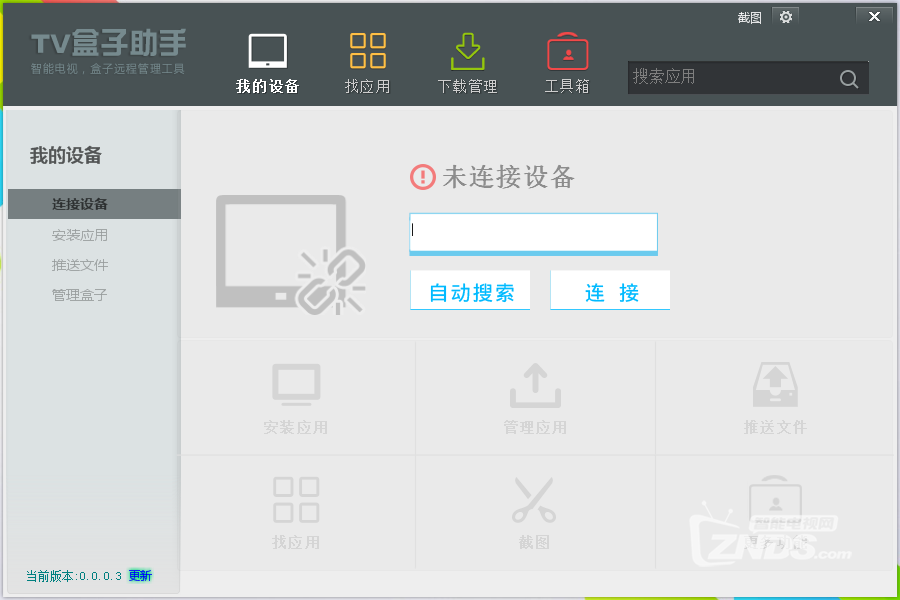Click the 截图 scissors tile icon
The image size is (900, 600).
click(x=534, y=500)
